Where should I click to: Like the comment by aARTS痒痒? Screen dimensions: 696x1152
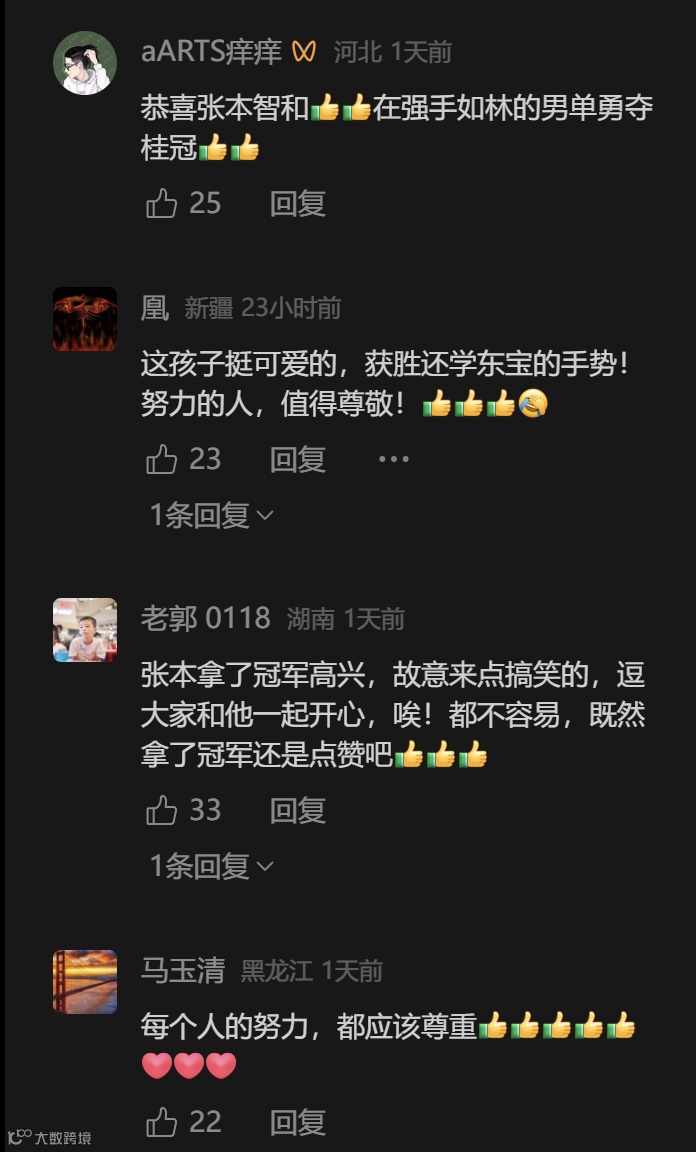click(x=162, y=204)
